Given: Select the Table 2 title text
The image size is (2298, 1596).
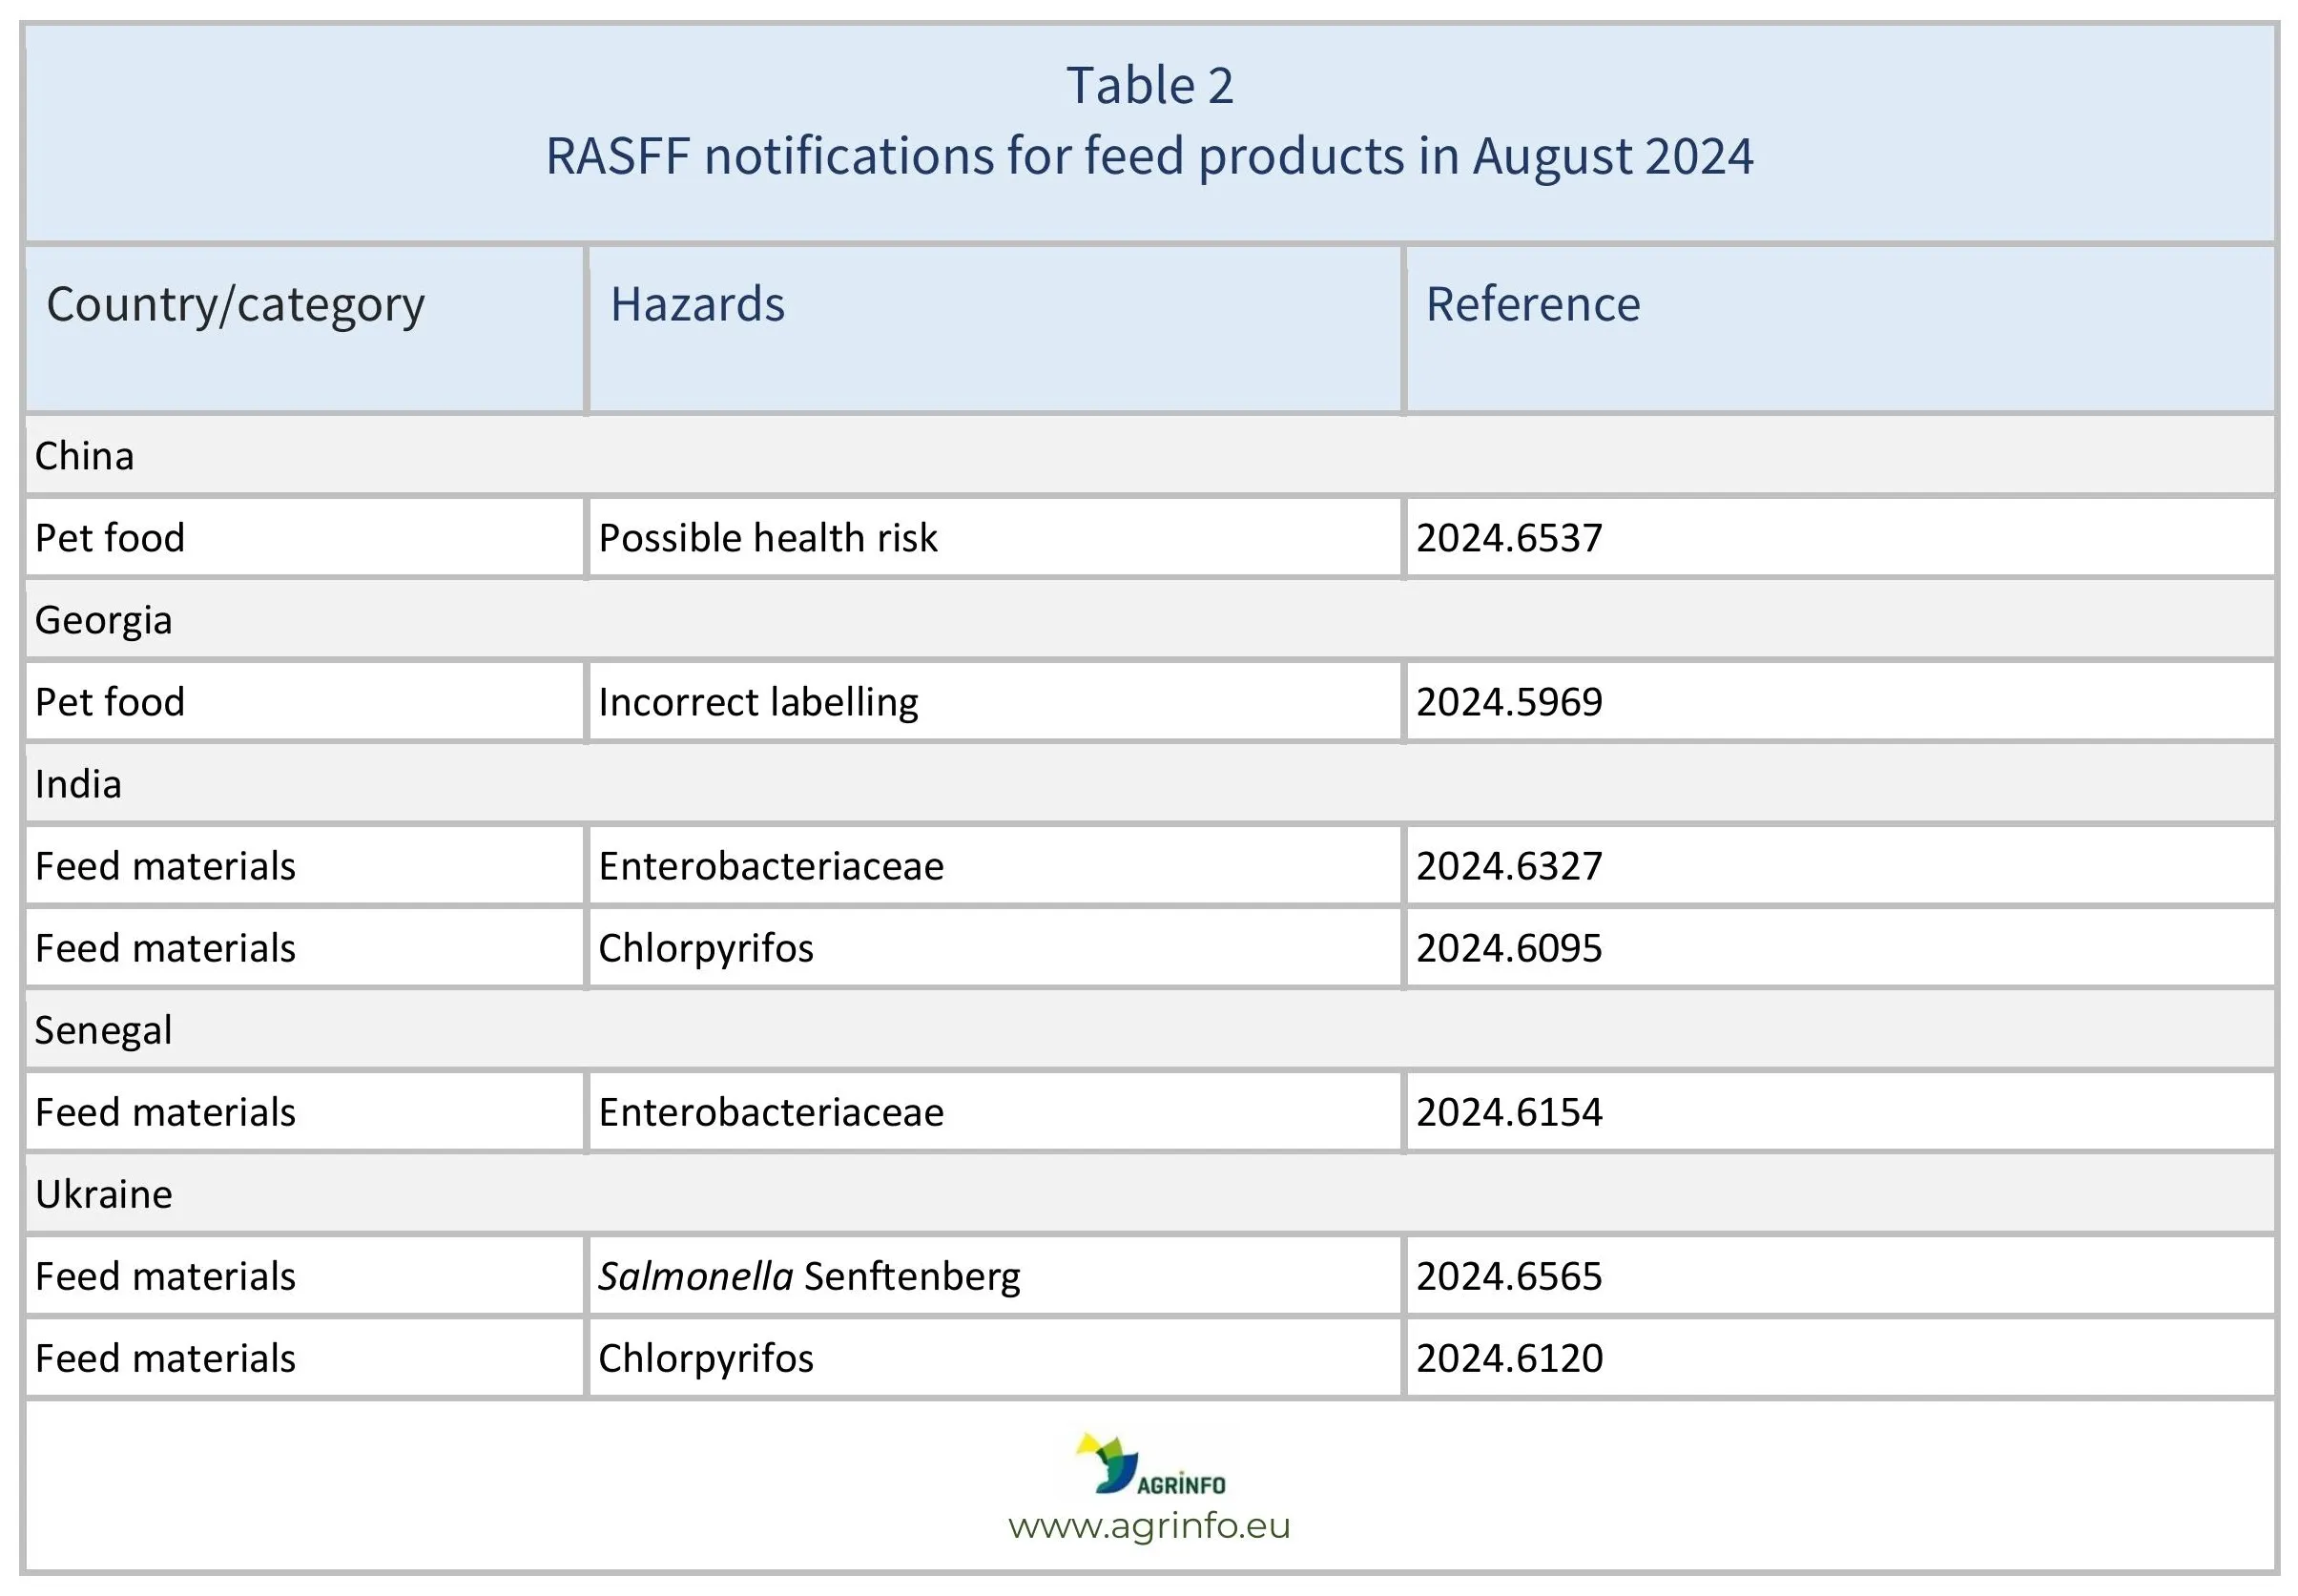Looking at the screenshot, I should pos(1150,85).
